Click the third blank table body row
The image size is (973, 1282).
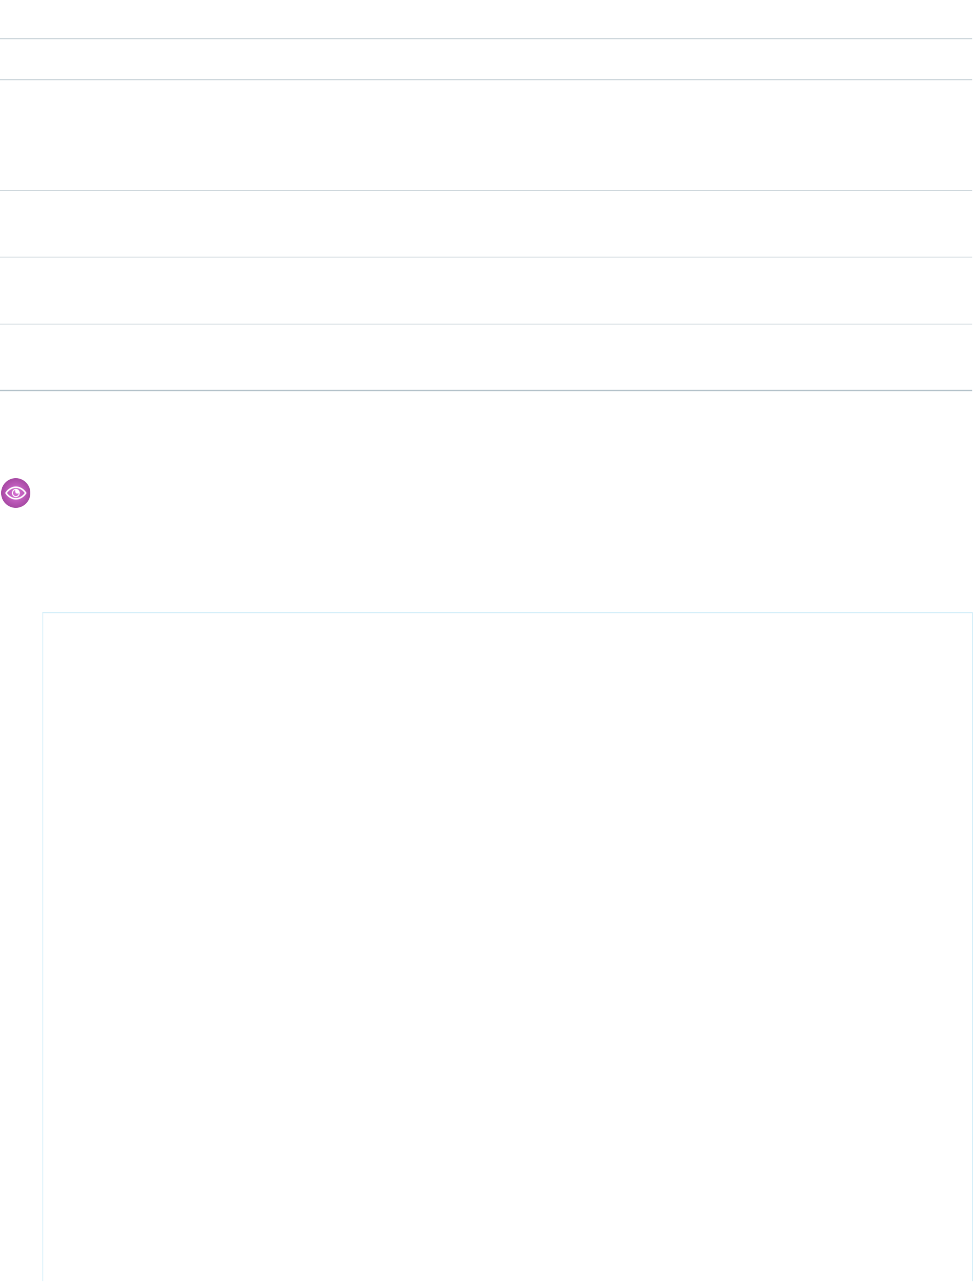point(486,291)
